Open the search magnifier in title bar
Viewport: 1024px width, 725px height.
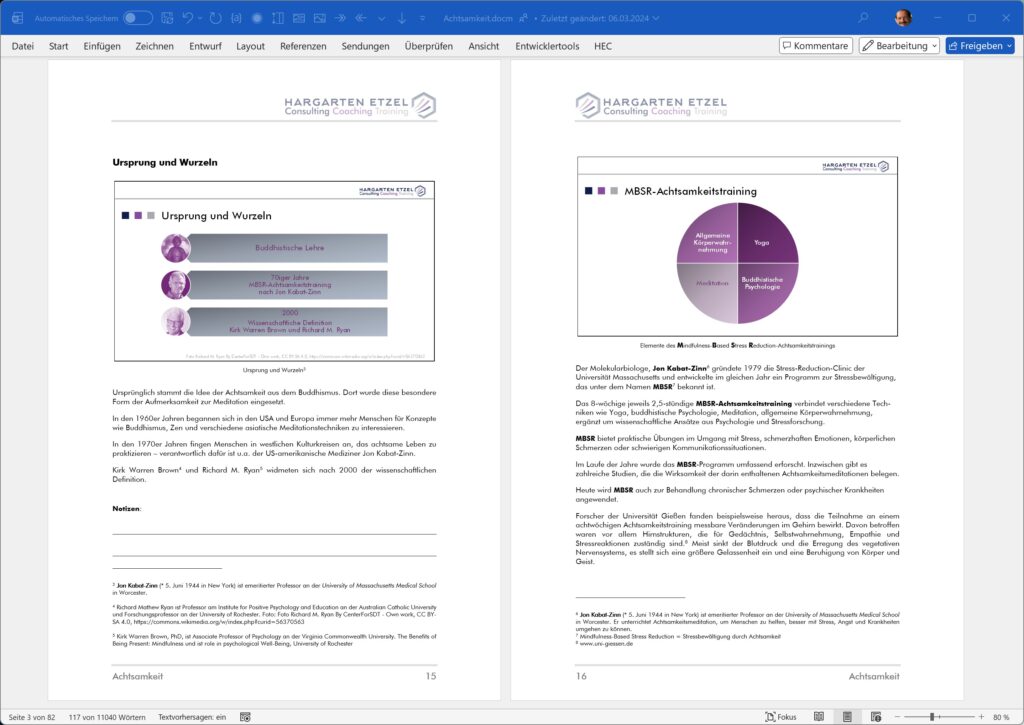[x=862, y=18]
